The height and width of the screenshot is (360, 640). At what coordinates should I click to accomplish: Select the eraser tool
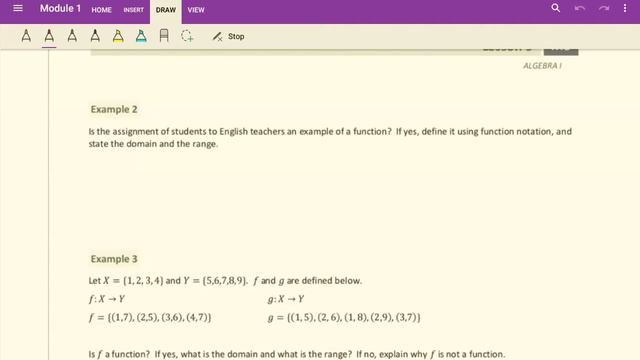click(164, 36)
